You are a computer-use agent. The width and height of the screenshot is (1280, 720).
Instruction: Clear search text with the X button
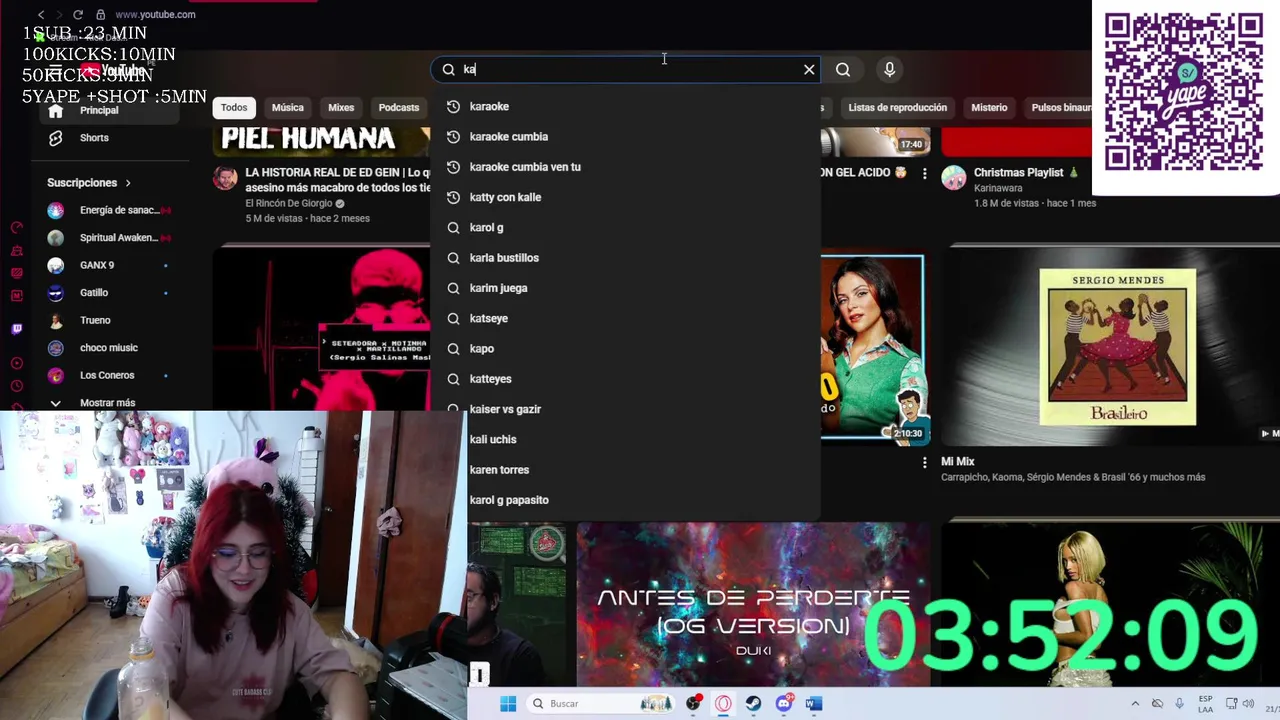(809, 69)
